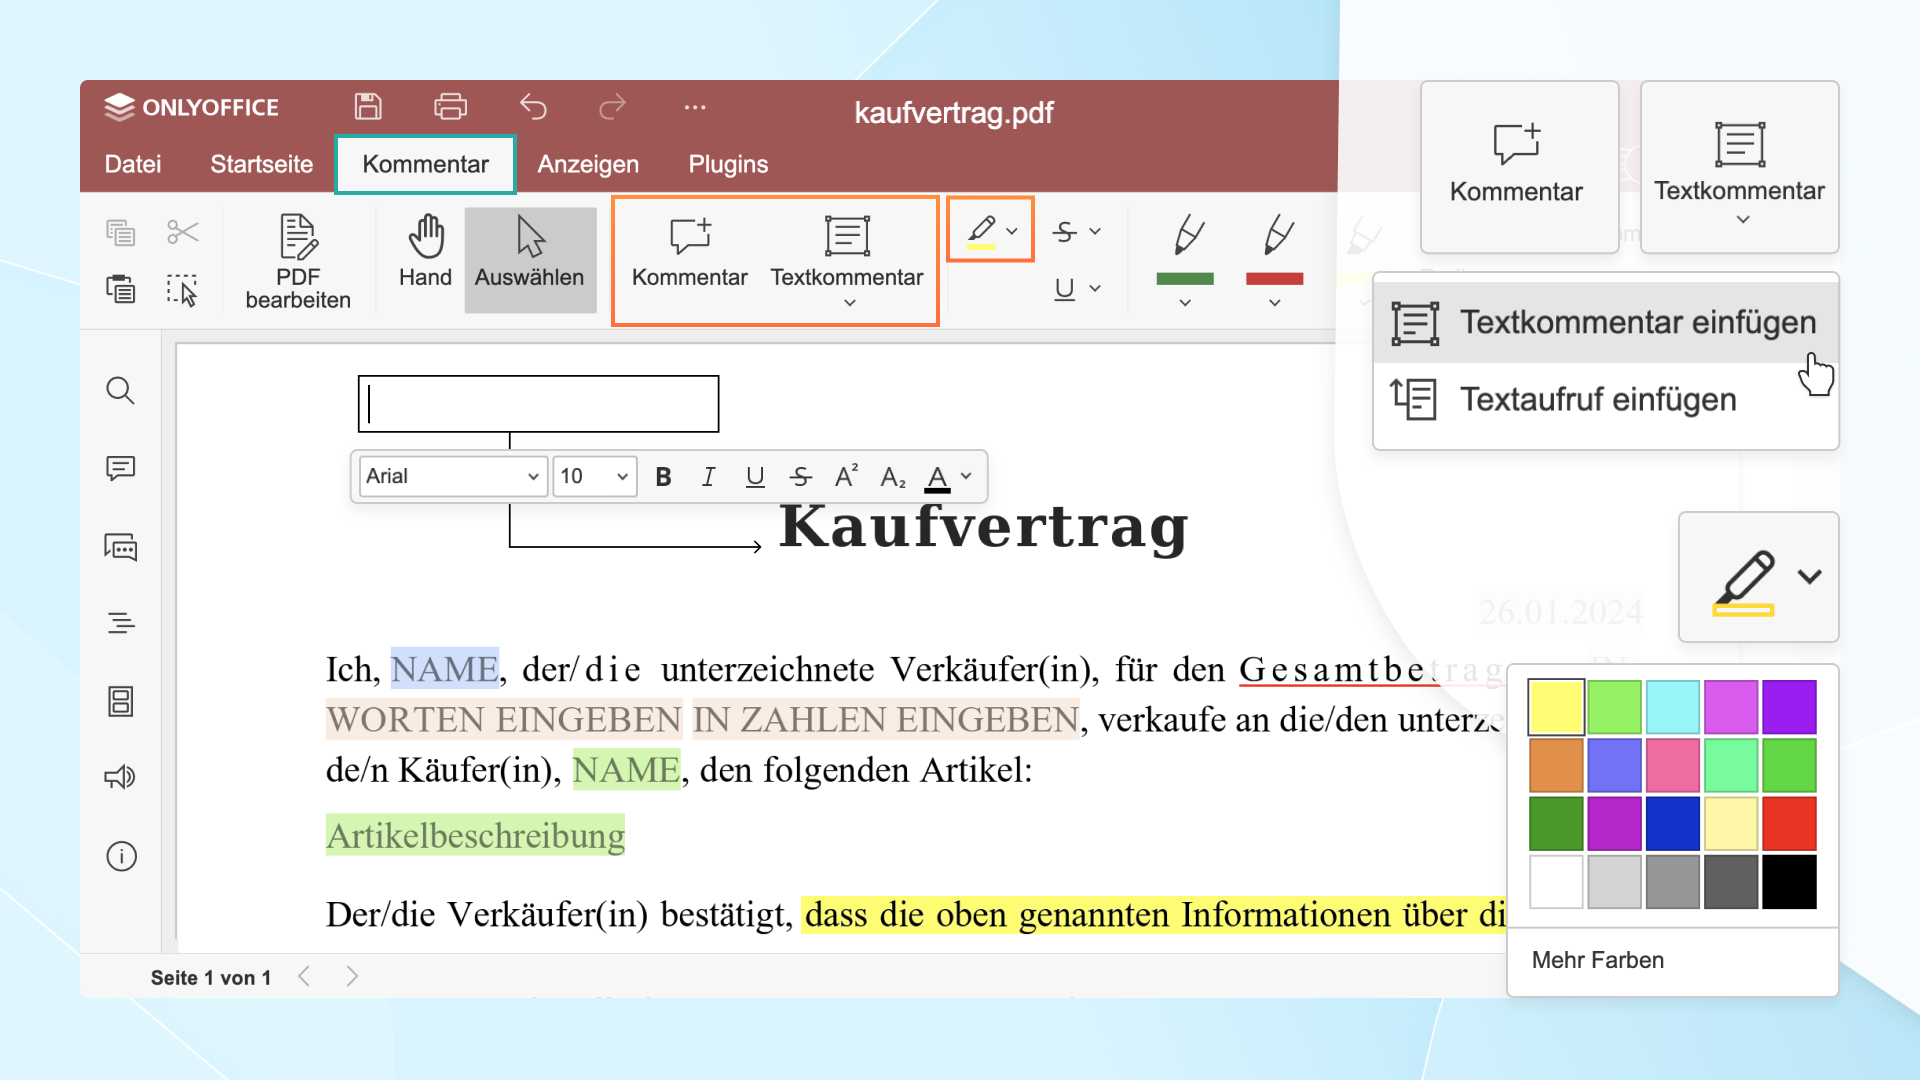Open the Comments panel sidebar icon
Image resolution: width=1920 pixels, height=1080 pixels.
[x=121, y=468]
